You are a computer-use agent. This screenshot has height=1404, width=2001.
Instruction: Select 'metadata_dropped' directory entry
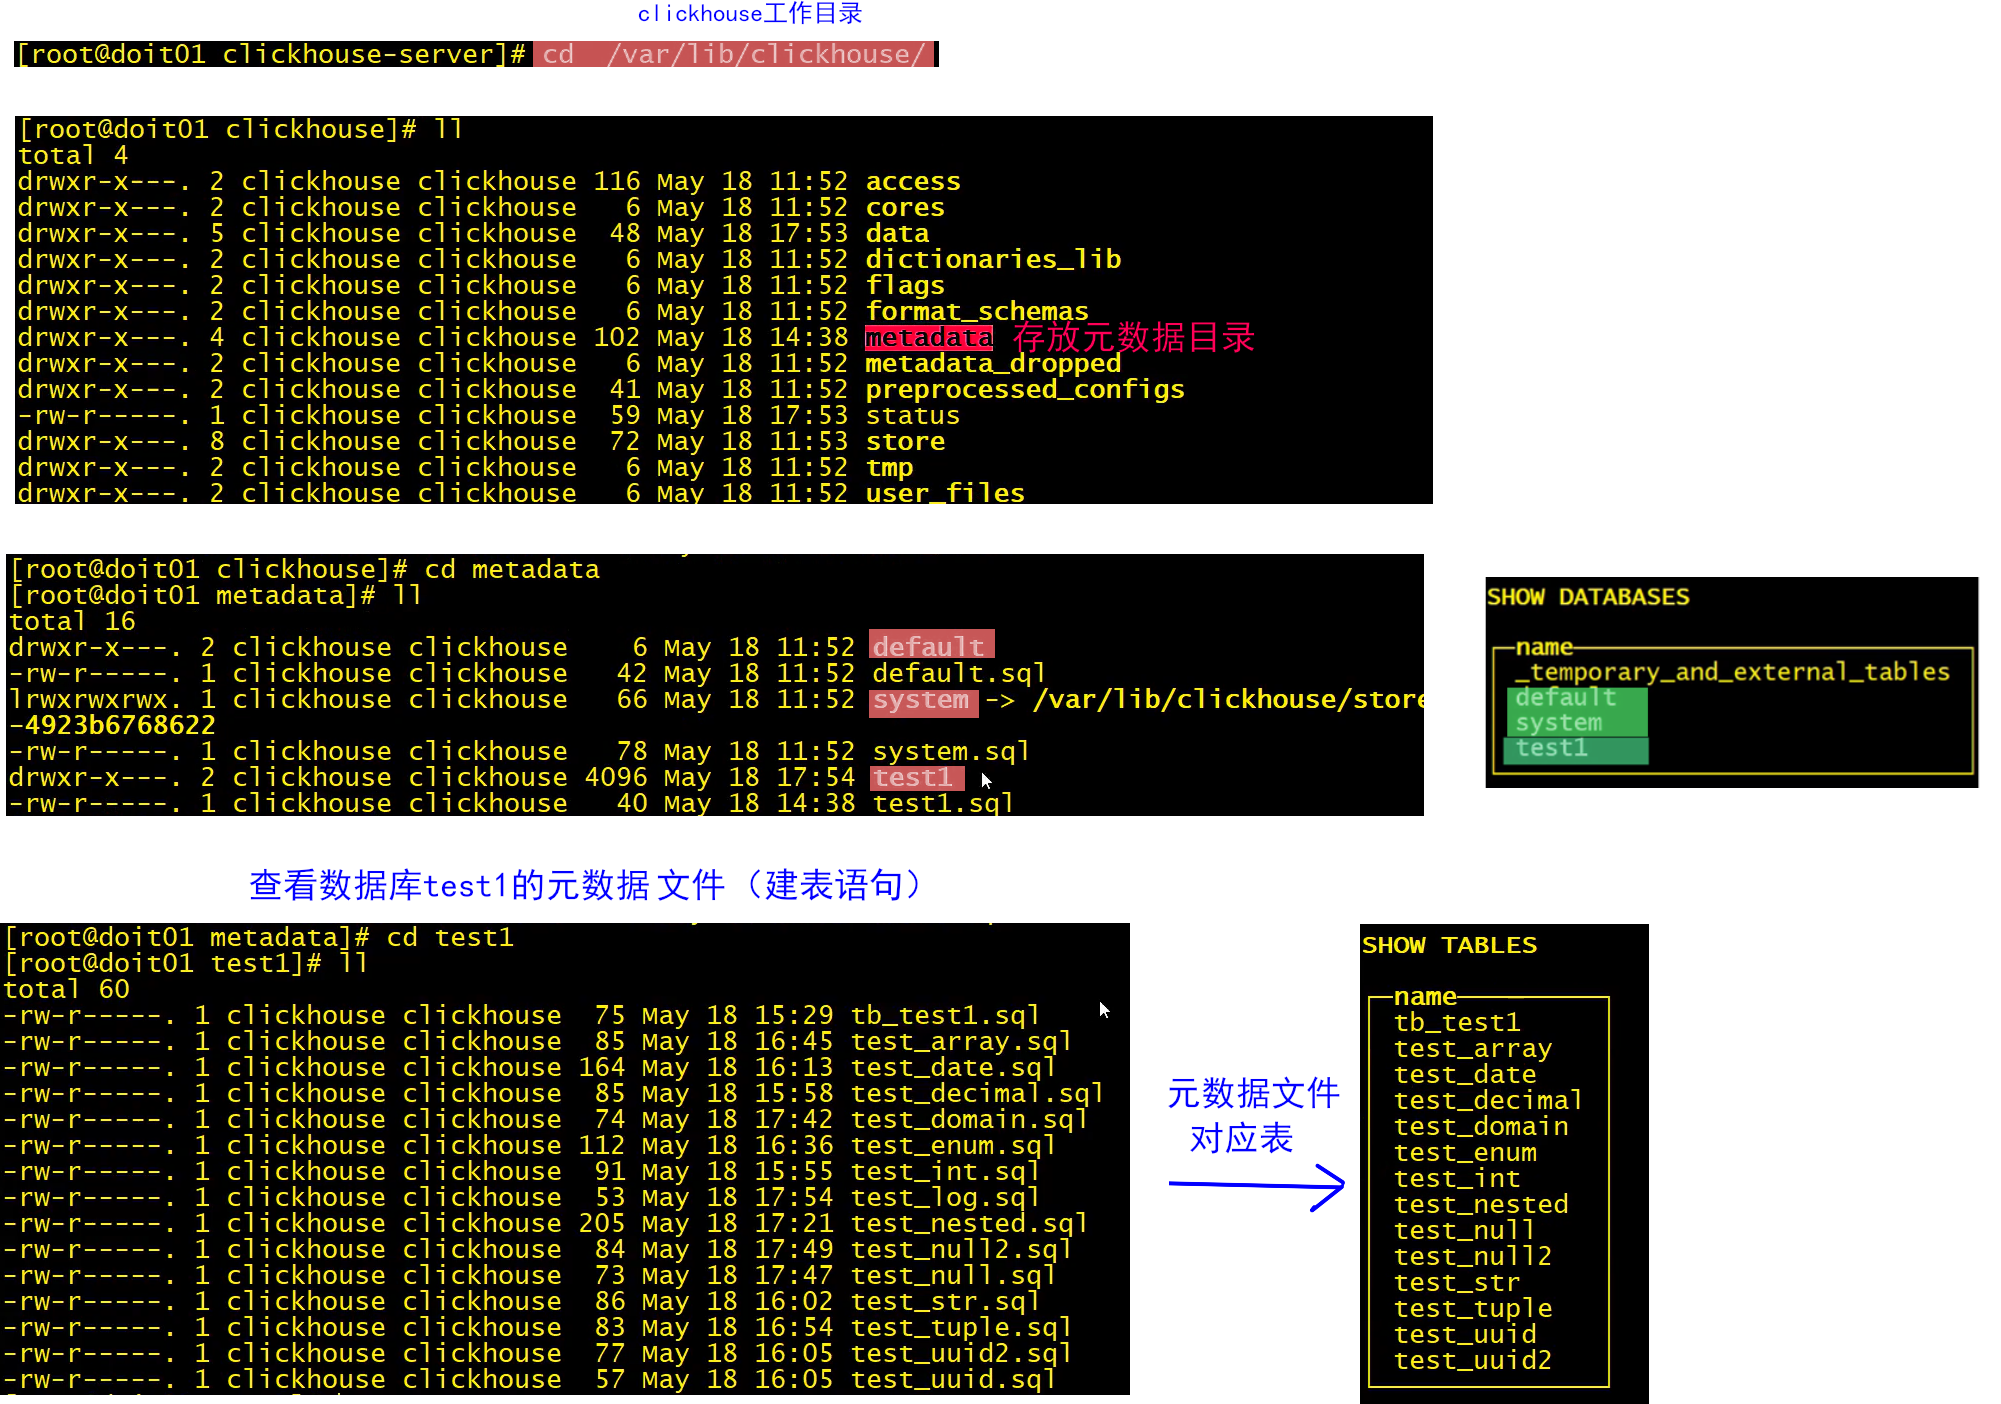tap(992, 363)
